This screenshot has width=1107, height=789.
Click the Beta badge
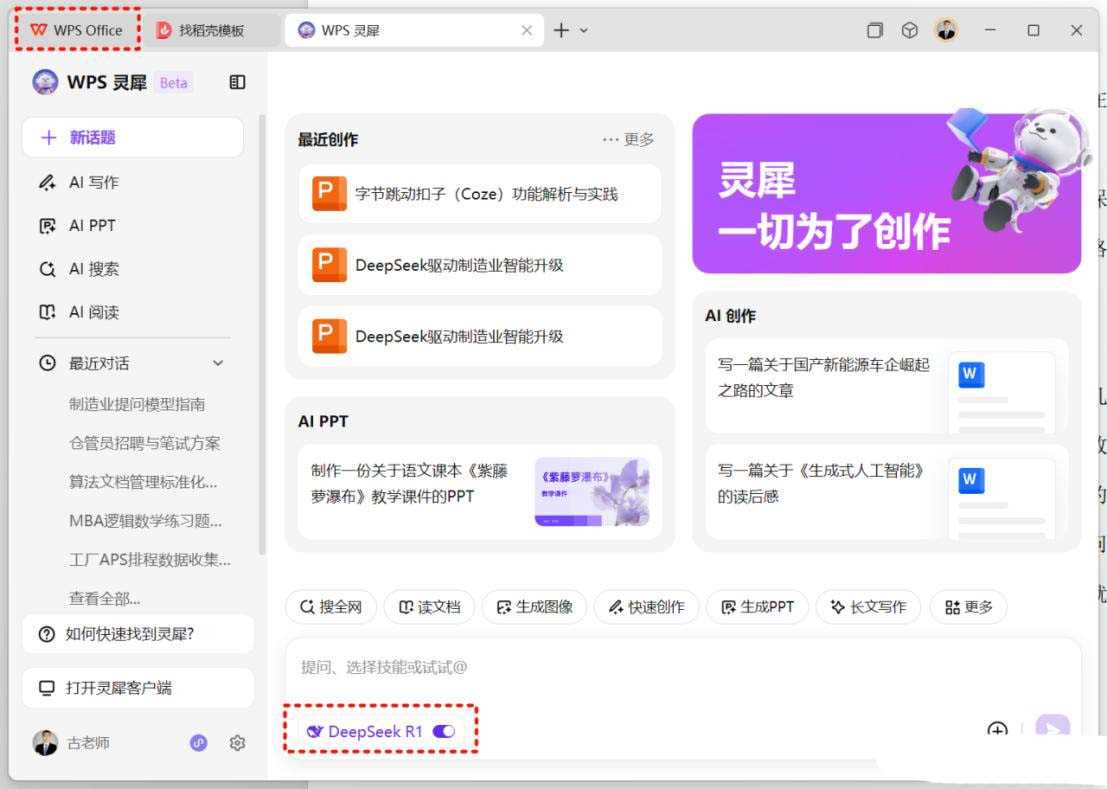(x=174, y=83)
